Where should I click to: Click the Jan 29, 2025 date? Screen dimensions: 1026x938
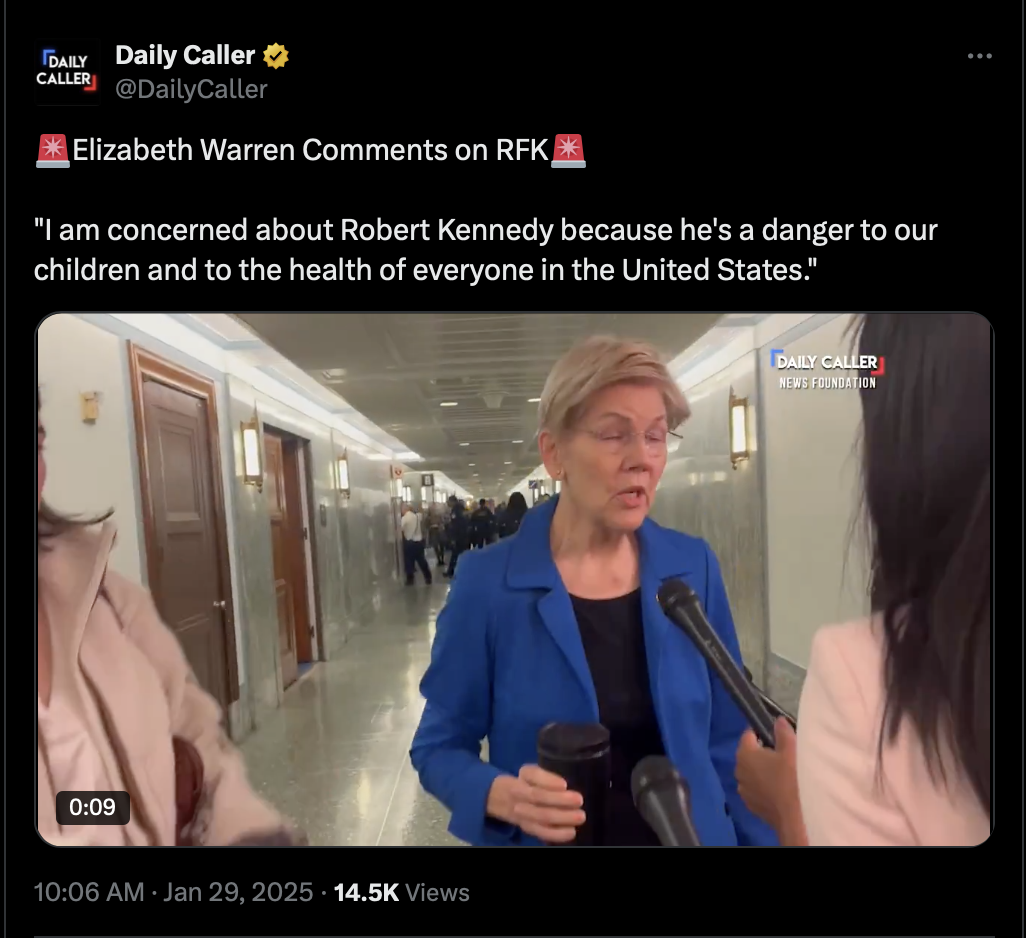(x=238, y=892)
